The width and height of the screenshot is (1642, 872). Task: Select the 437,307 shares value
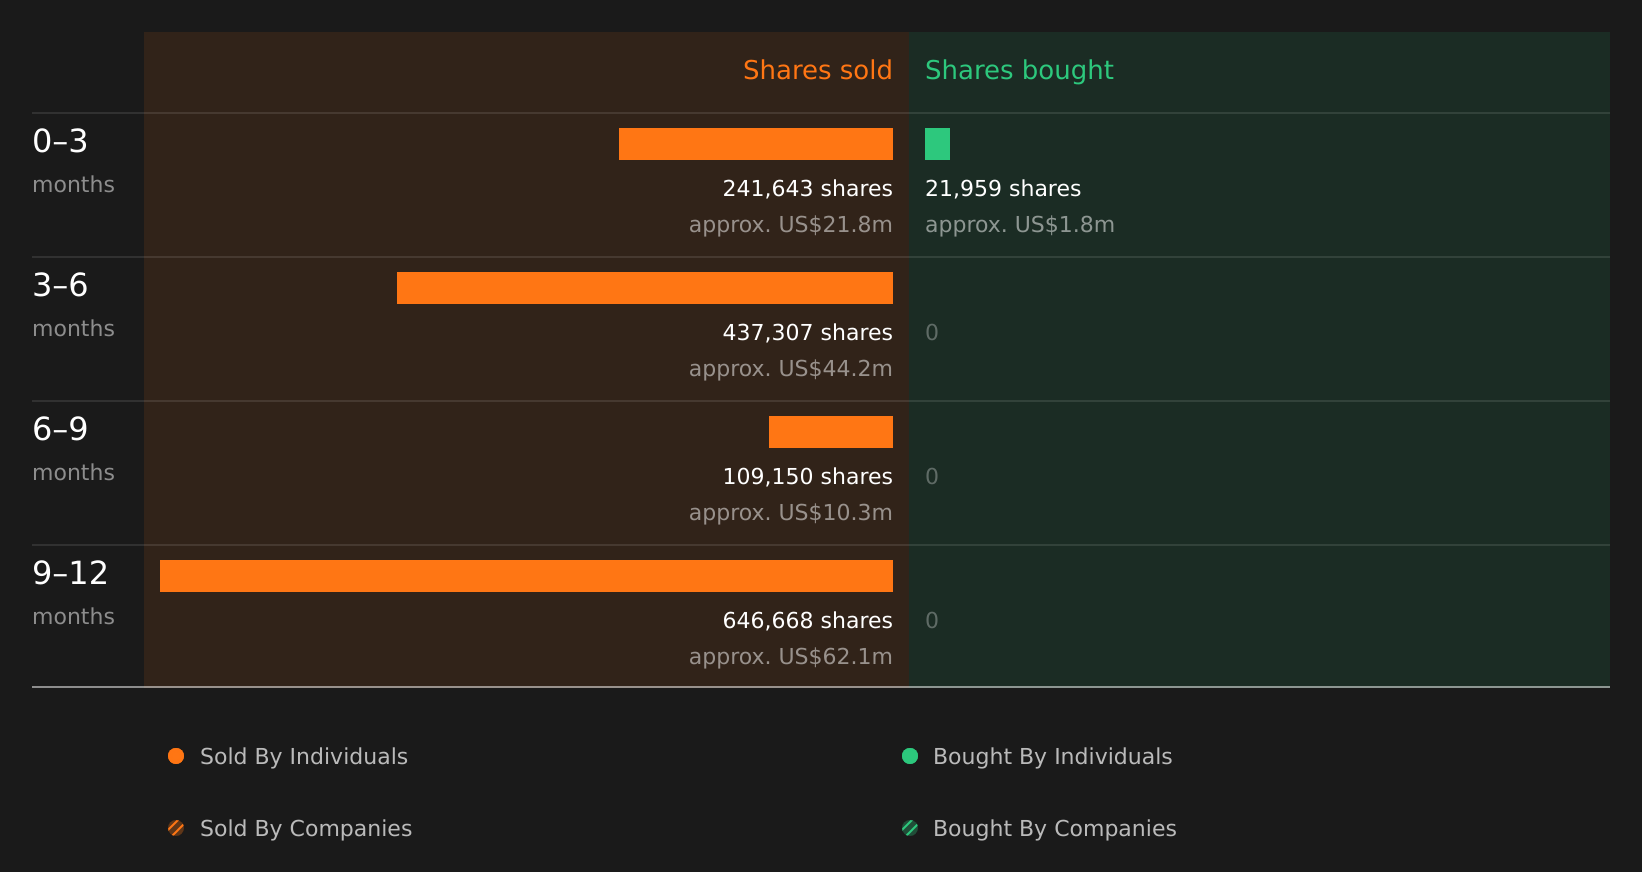coord(807,333)
